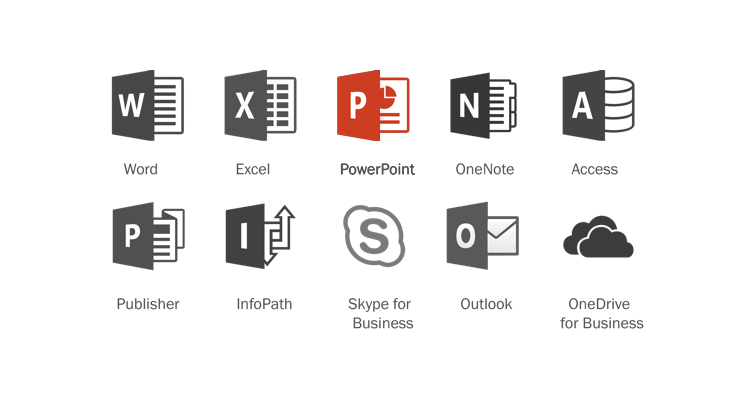750x400 pixels.
Task: Open the Word app icon
Action: pyautogui.click(x=148, y=105)
